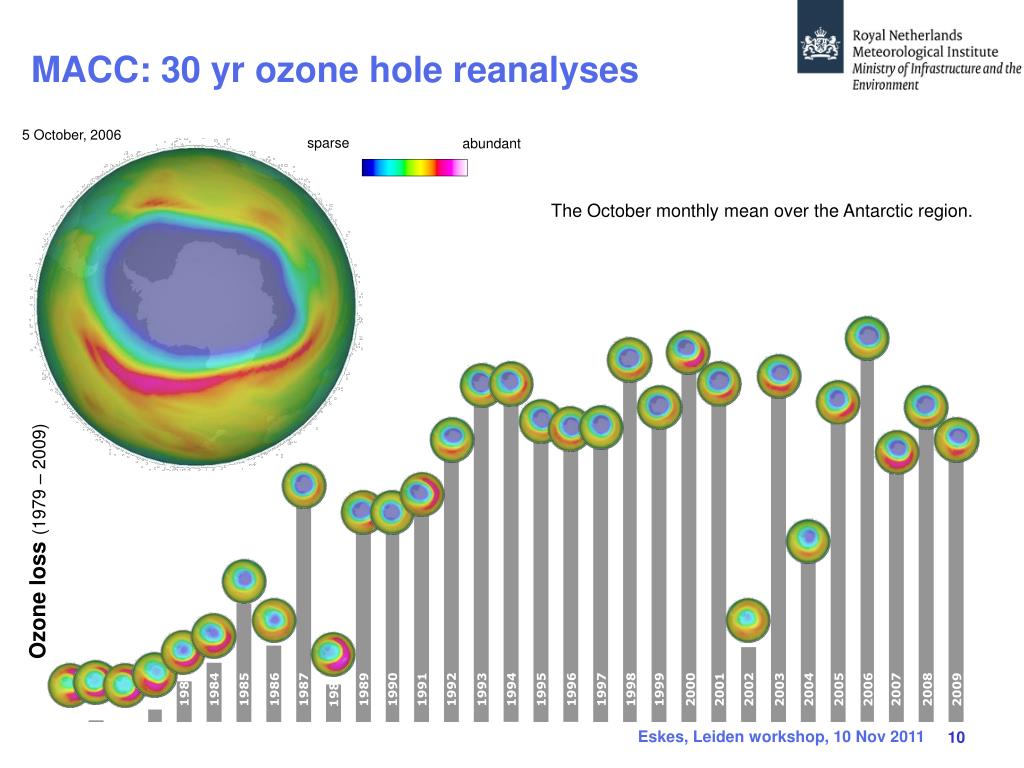Click the 1996 year label on its bar
The height and width of the screenshot is (768, 1024).
(x=571, y=689)
